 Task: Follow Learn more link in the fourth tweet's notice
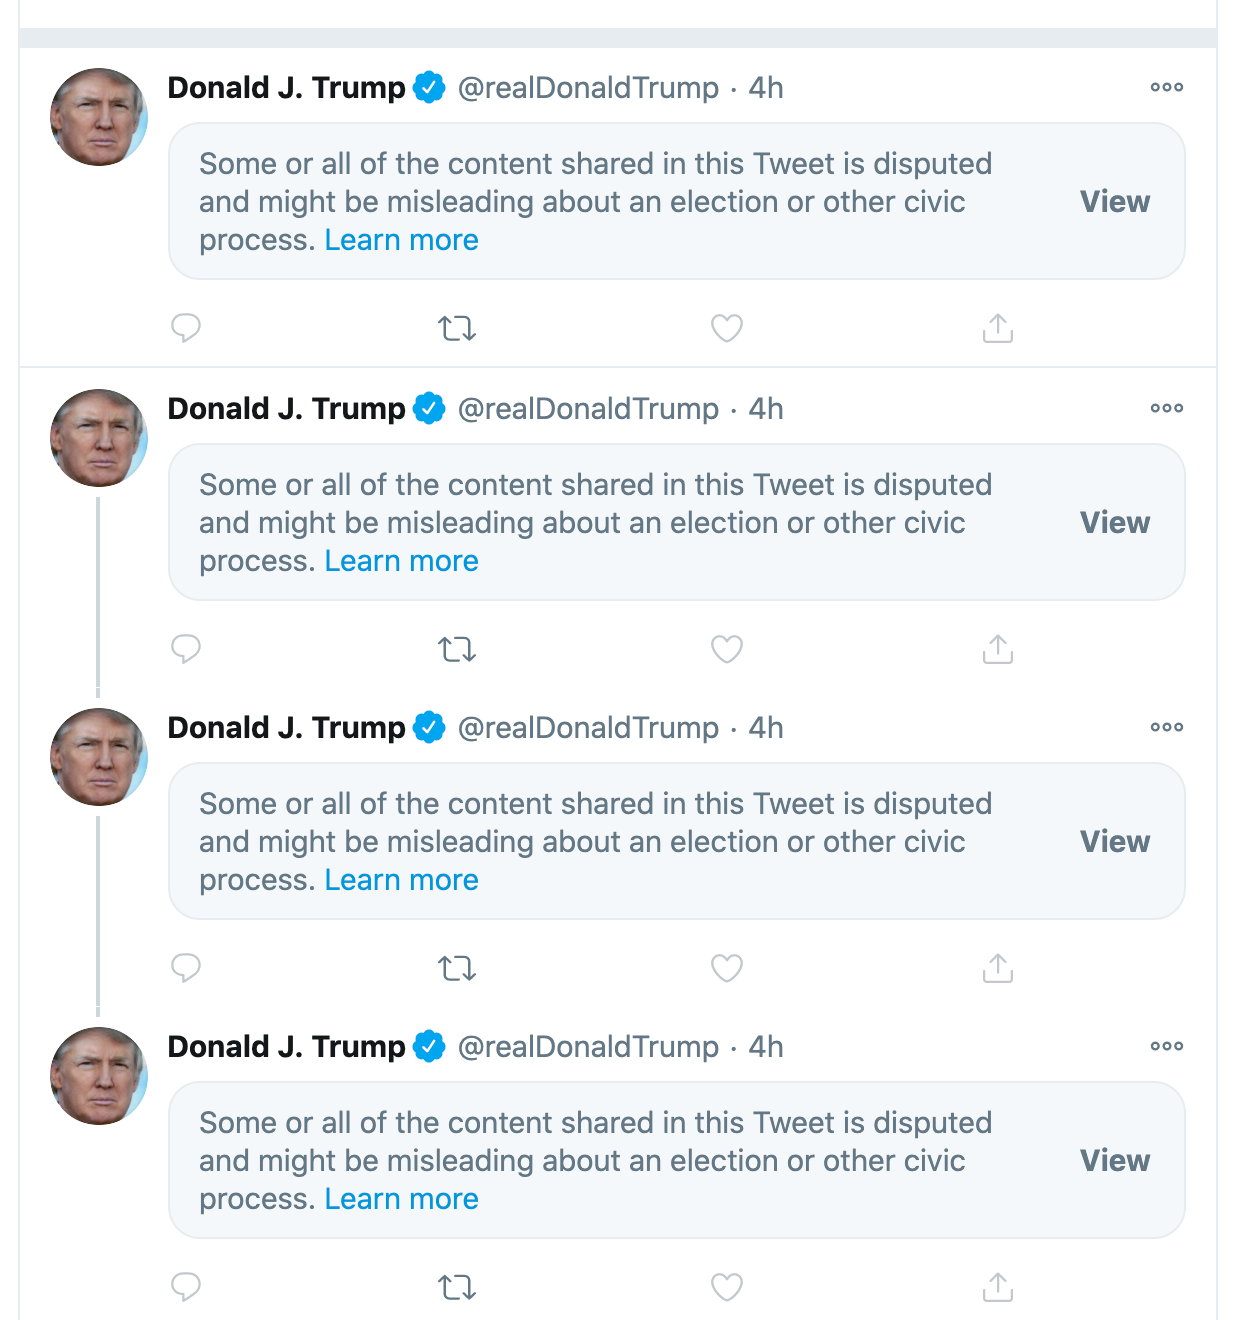click(x=401, y=1199)
